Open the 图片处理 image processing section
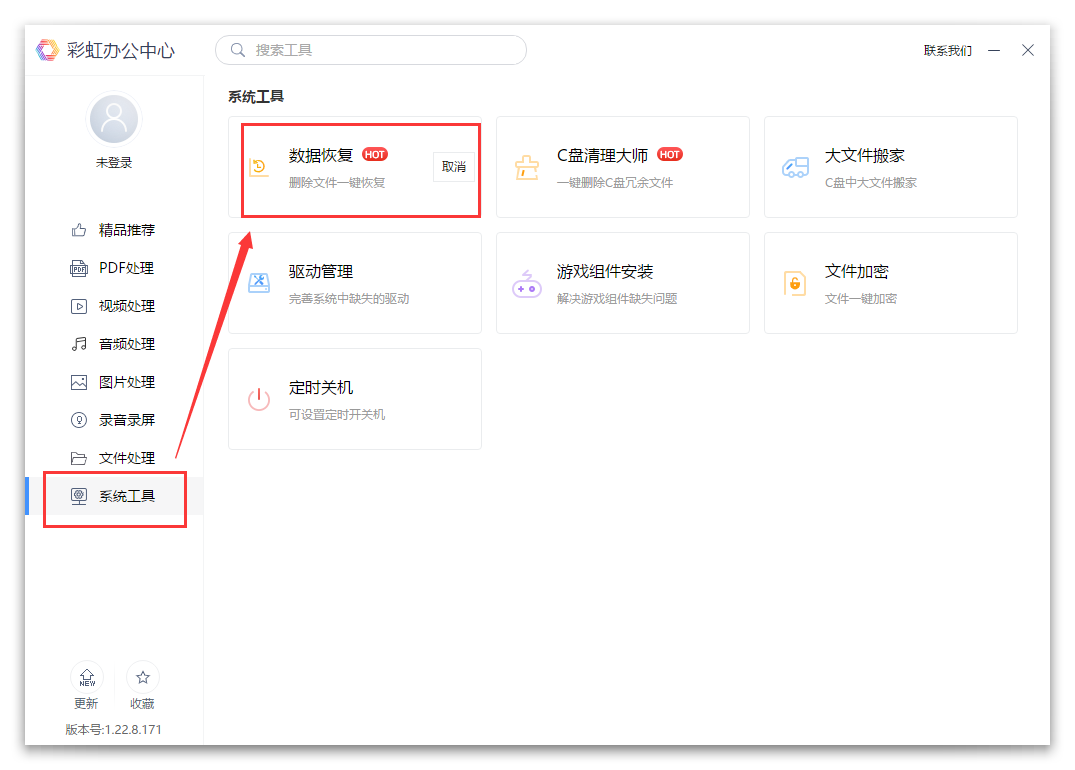The width and height of the screenshot is (1075, 770). [x=114, y=382]
